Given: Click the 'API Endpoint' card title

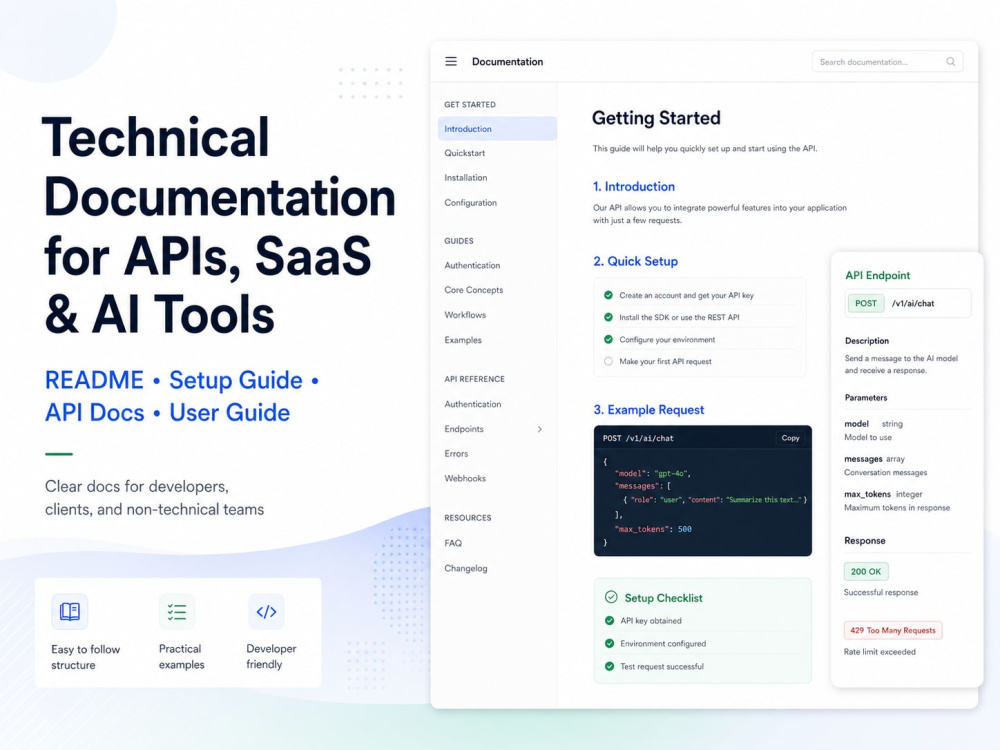Looking at the screenshot, I should (x=877, y=276).
